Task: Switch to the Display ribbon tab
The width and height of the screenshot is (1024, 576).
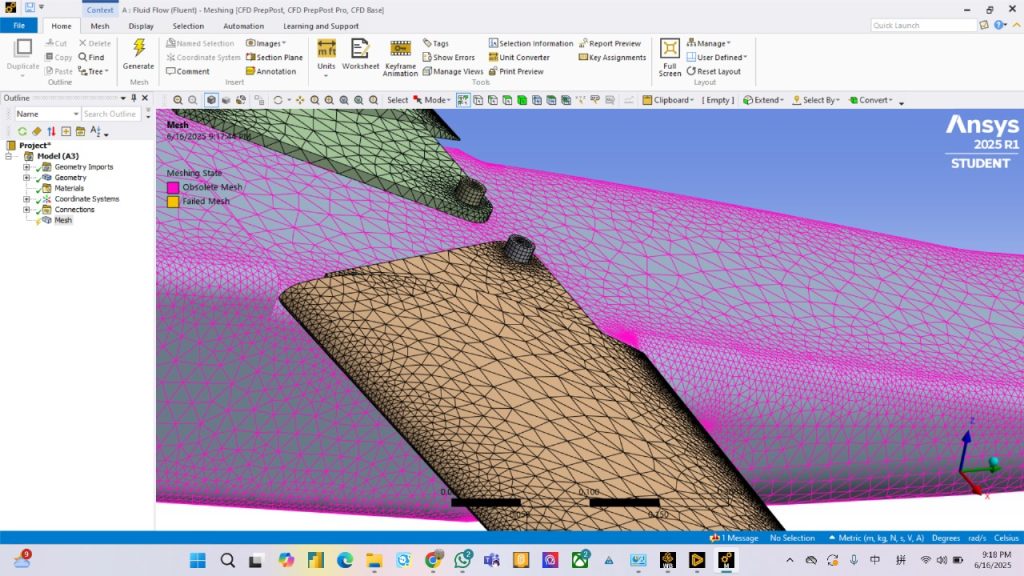Action: pos(141,26)
